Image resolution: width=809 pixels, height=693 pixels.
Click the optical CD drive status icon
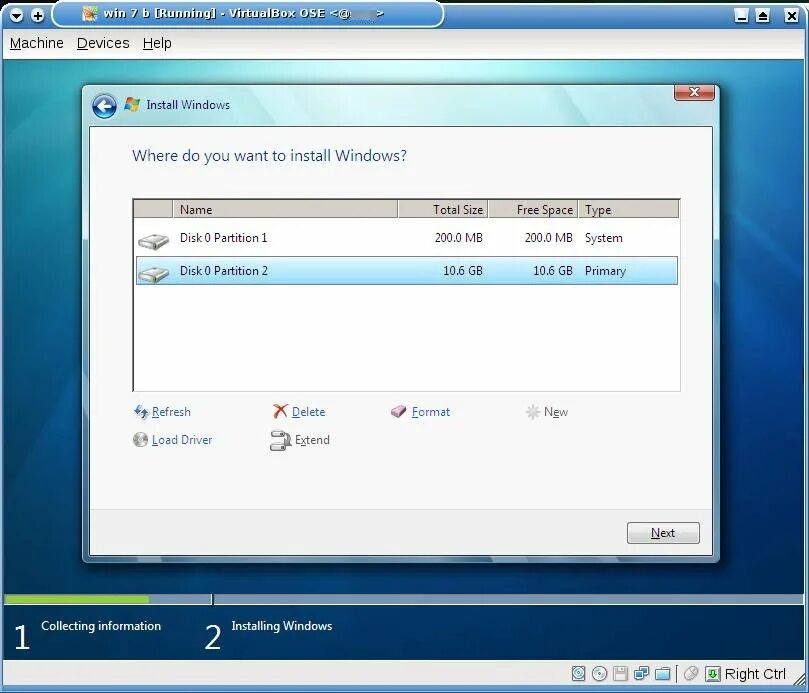(x=599, y=673)
